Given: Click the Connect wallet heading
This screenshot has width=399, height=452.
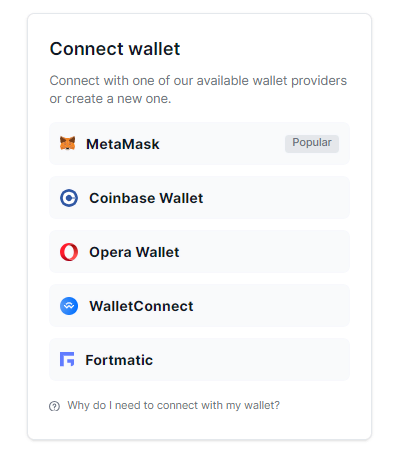Looking at the screenshot, I should (x=115, y=49).
